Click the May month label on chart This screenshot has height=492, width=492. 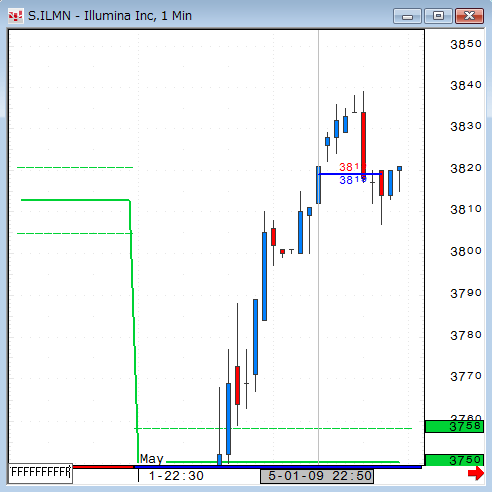152,459
